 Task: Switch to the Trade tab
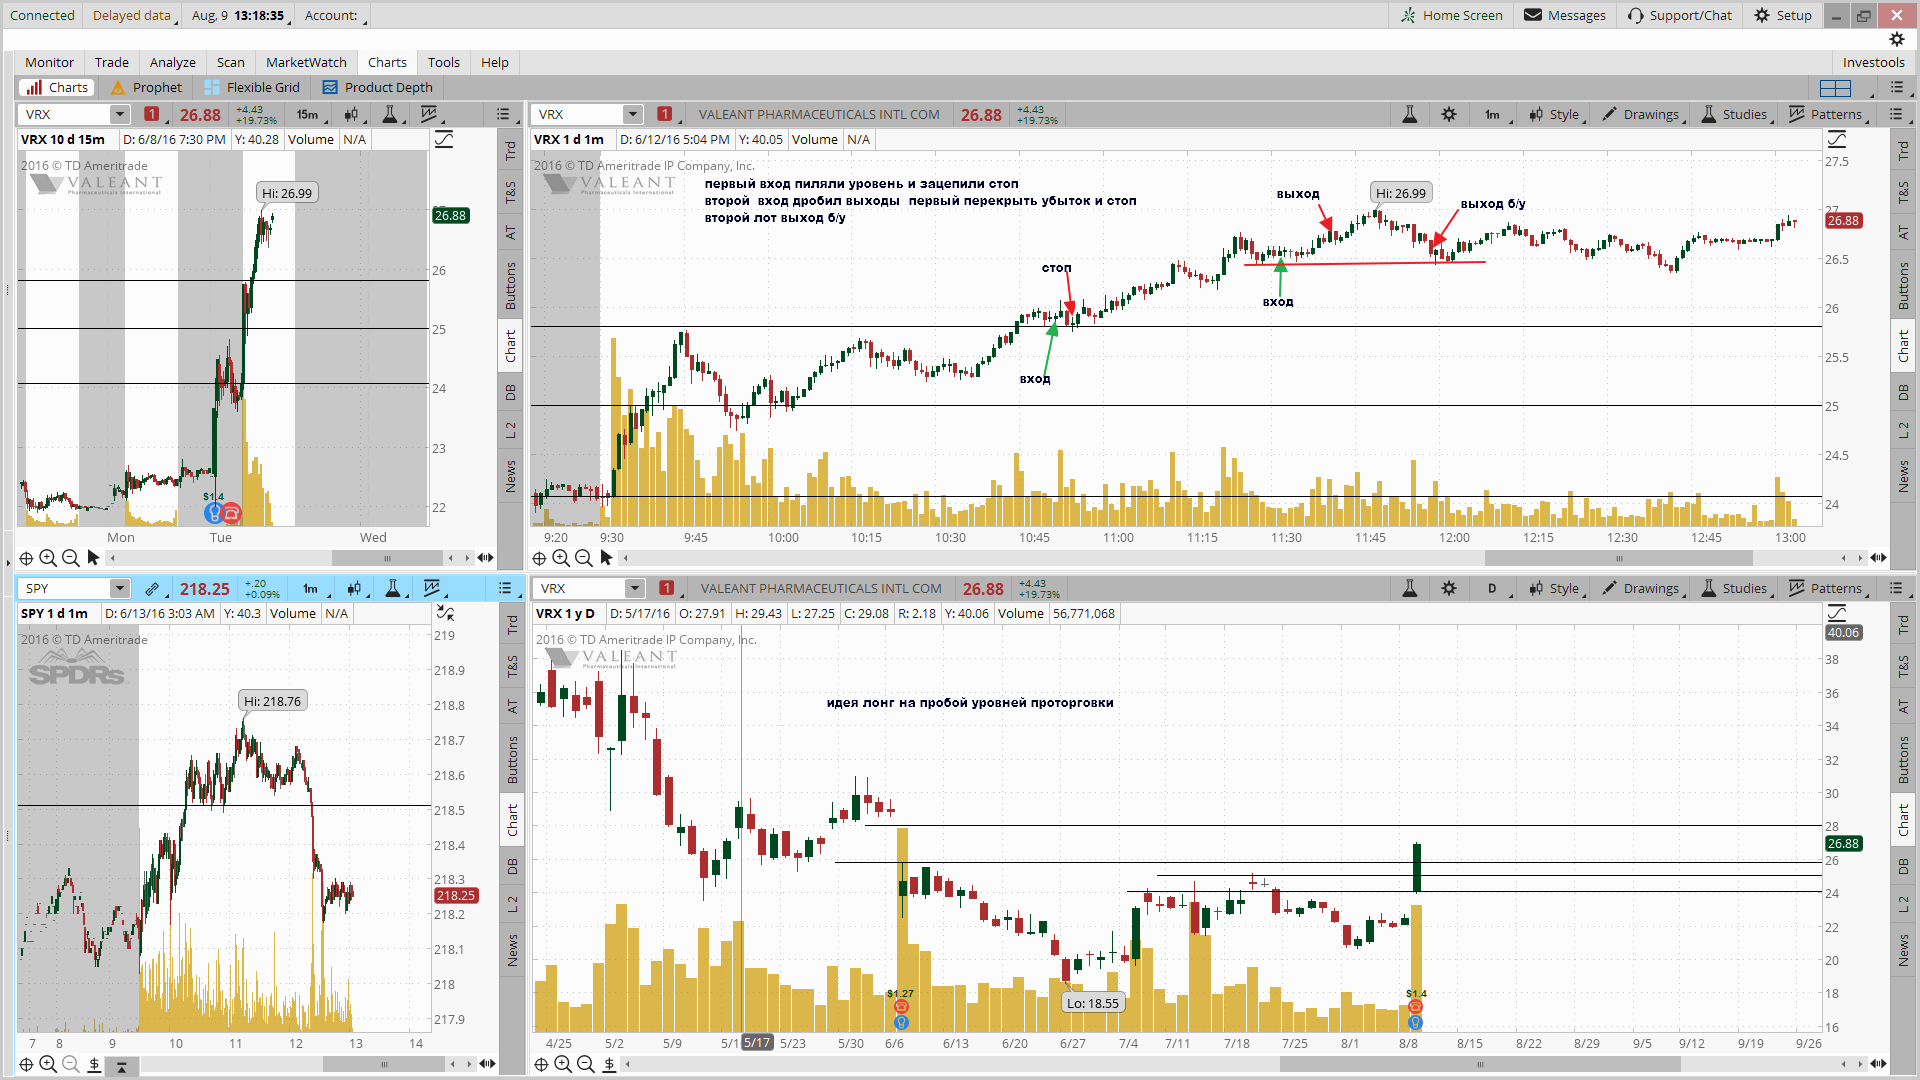[112, 62]
